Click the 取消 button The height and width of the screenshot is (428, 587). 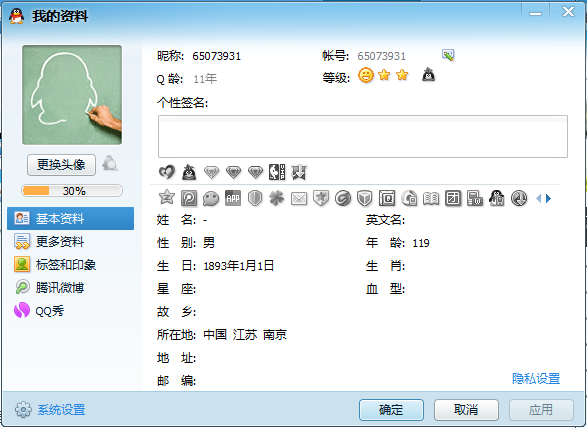click(x=466, y=410)
